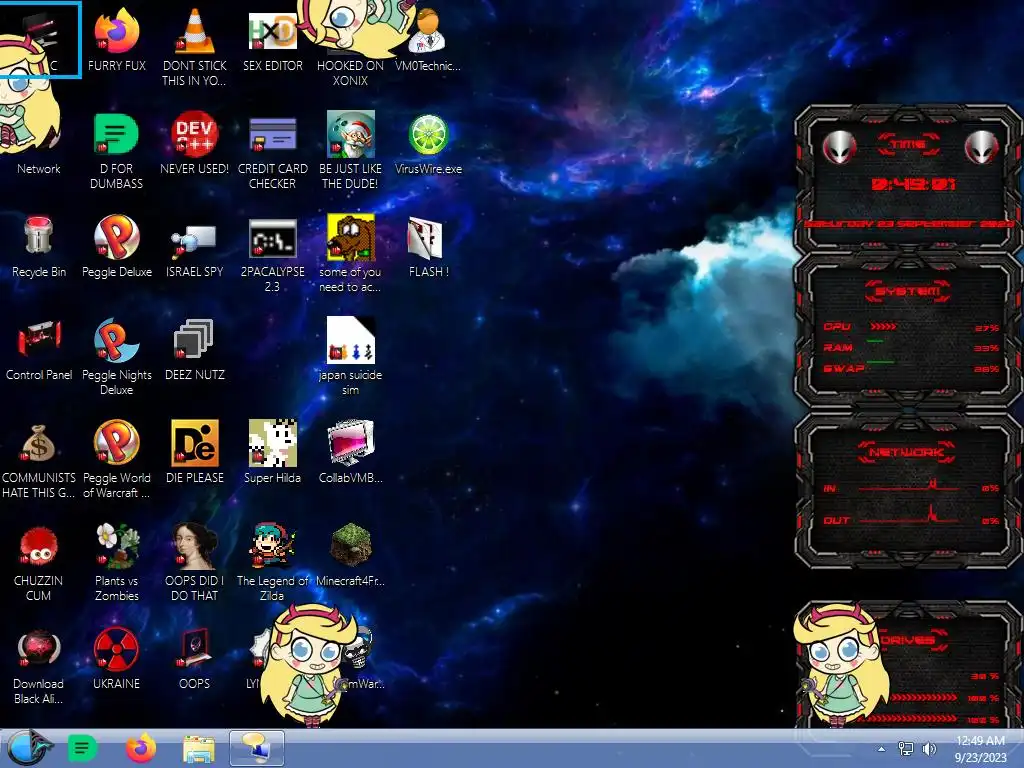1024x768 pixels.
Task: Open the UKRAINE radiation icon
Action: coord(116,660)
